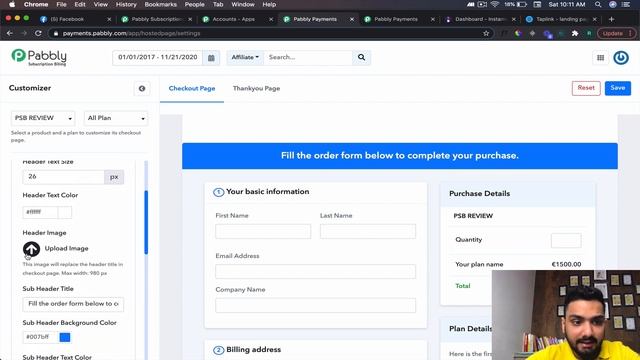This screenshot has height=360, width=640.
Task: Click the Purchase Details heading
Action: click(x=480, y=194)
